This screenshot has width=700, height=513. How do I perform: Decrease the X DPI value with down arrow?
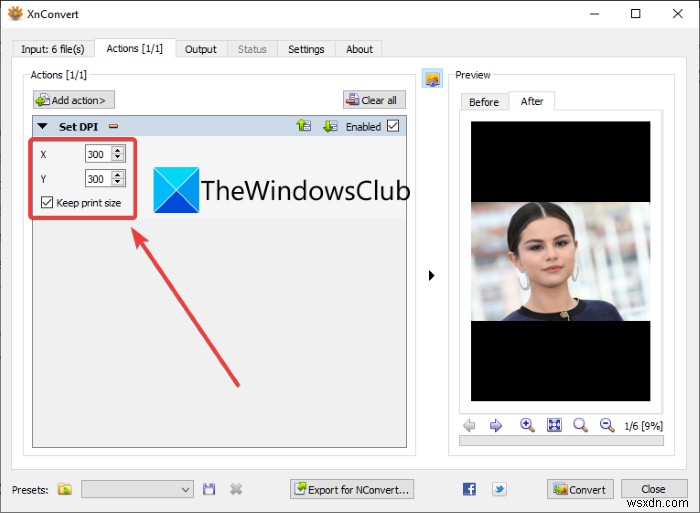coord(117,158)
